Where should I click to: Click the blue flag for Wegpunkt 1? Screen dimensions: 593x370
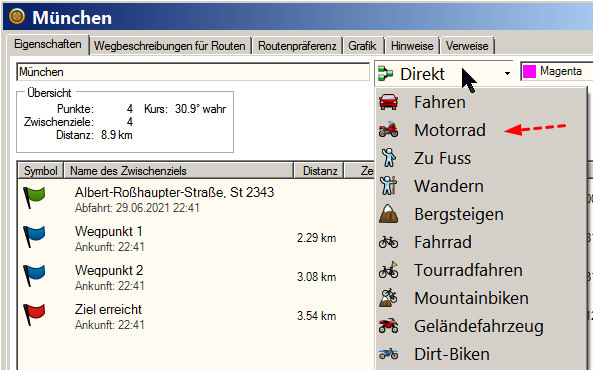point(34,236)
